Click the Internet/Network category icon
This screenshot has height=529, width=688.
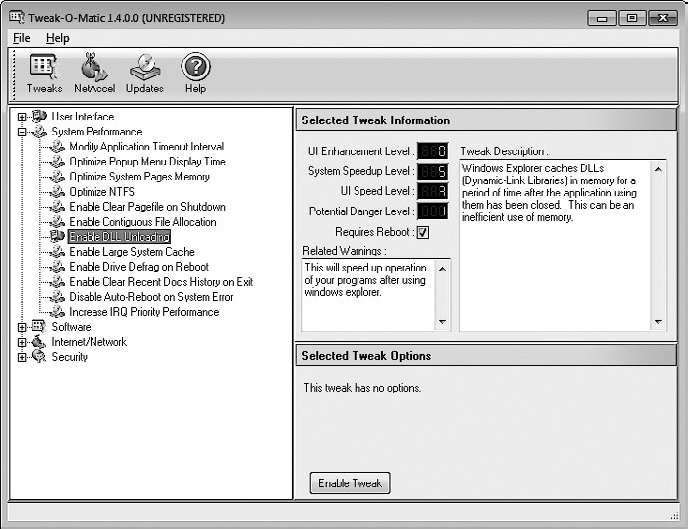[x=39, y=341]
